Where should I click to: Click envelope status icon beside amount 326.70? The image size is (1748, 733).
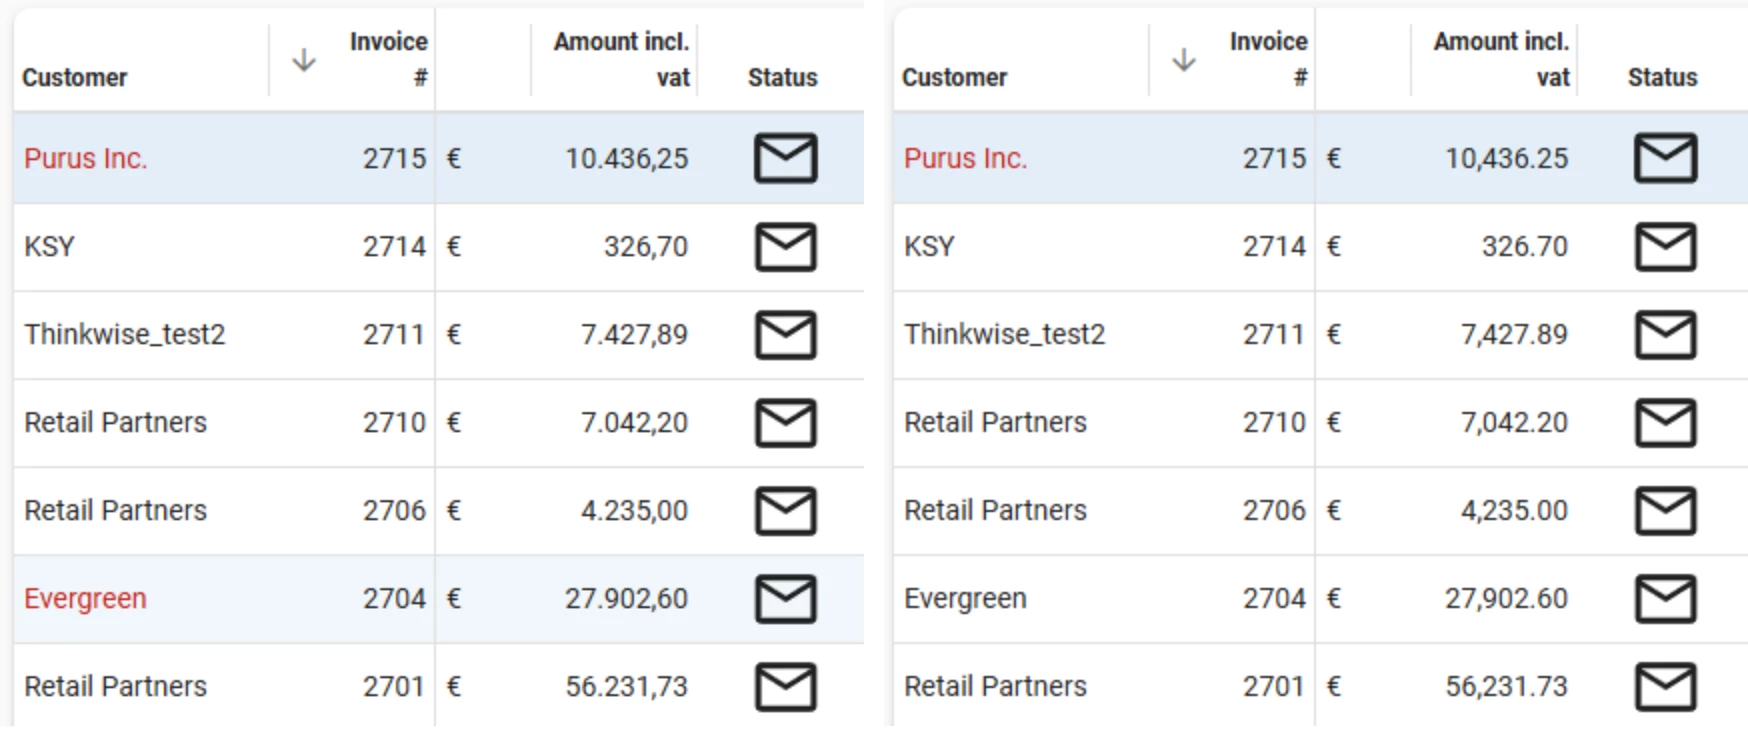pos(1665,246)
